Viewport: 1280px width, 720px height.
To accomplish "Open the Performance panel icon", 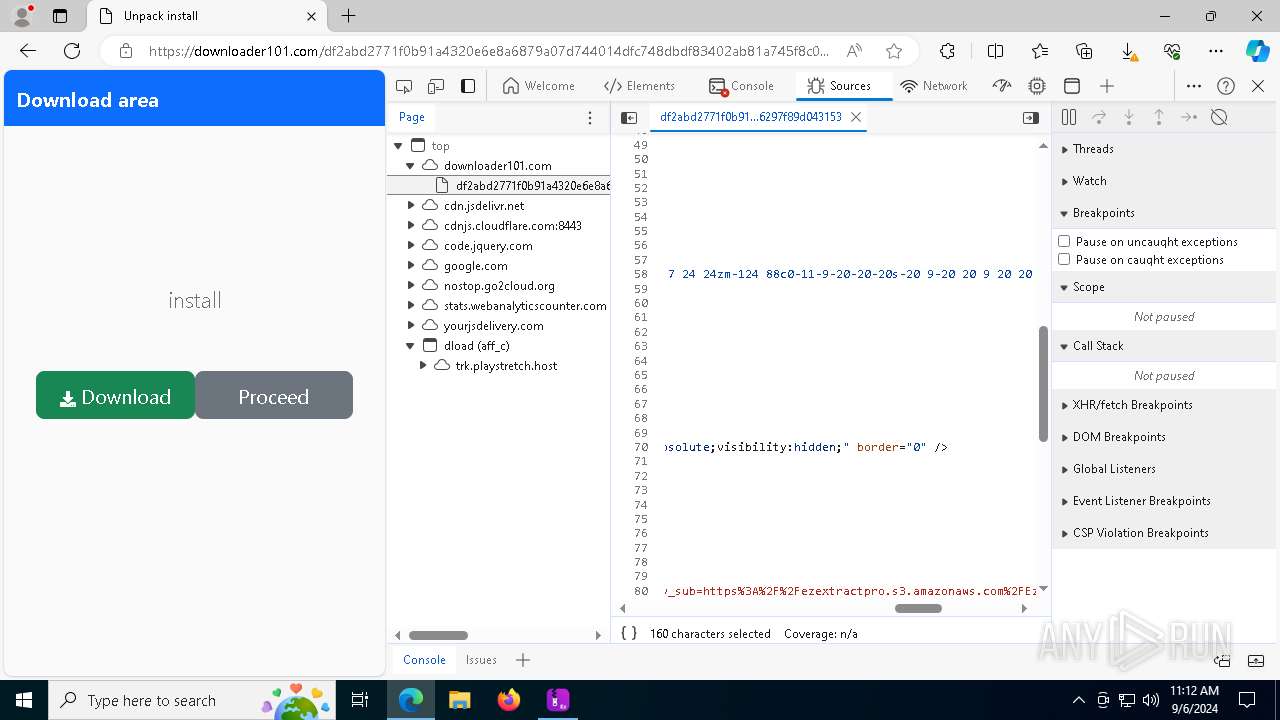I will pyautogui.click(x=1002, y=86).
